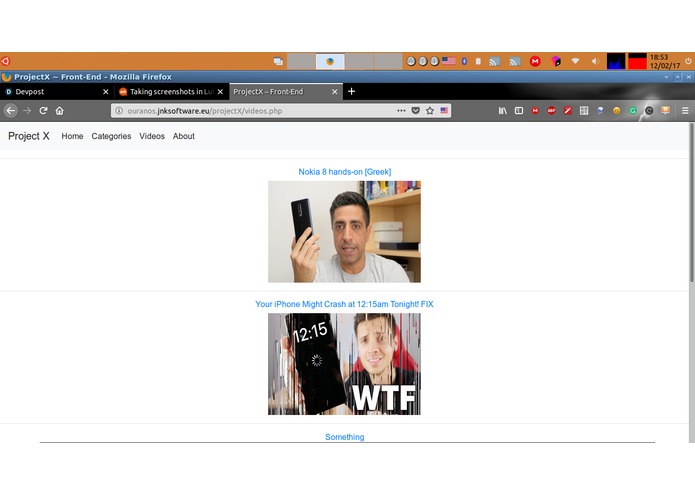Open page actions three-dot menu
The width and height of the screenshot is (695, 494).
[x=401, y=110]
